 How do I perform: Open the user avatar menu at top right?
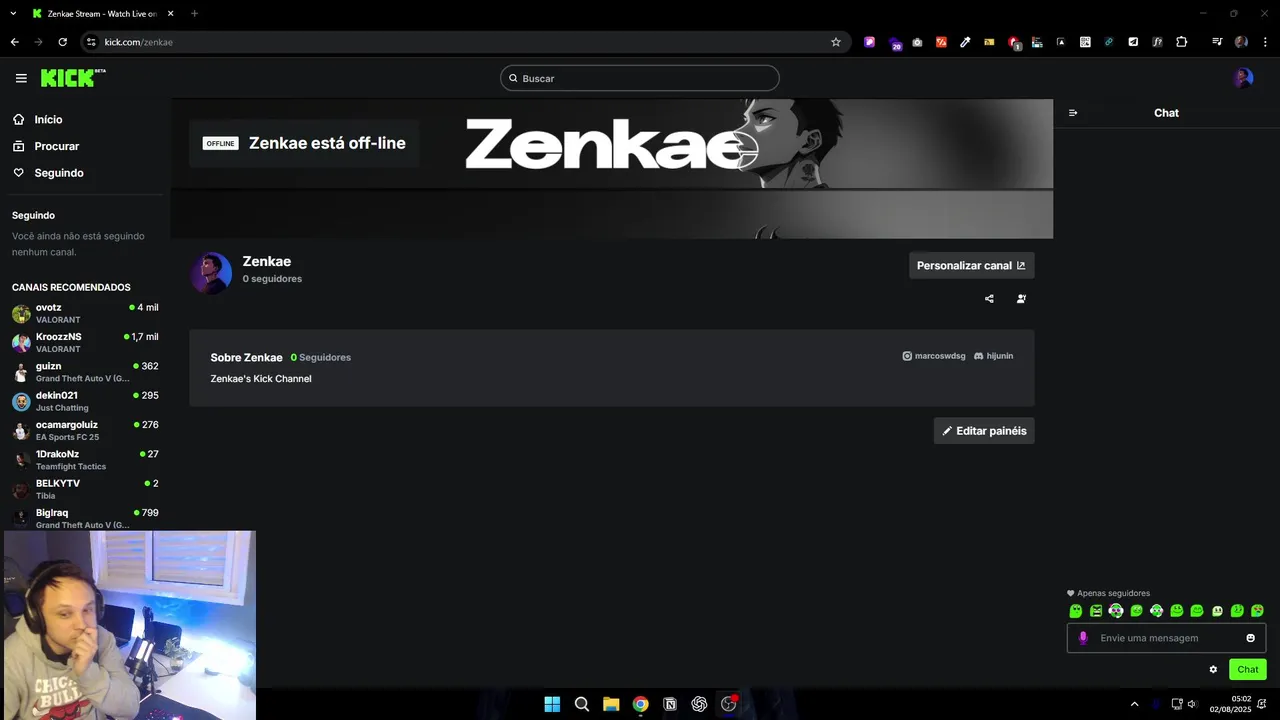coord(1243,78)
